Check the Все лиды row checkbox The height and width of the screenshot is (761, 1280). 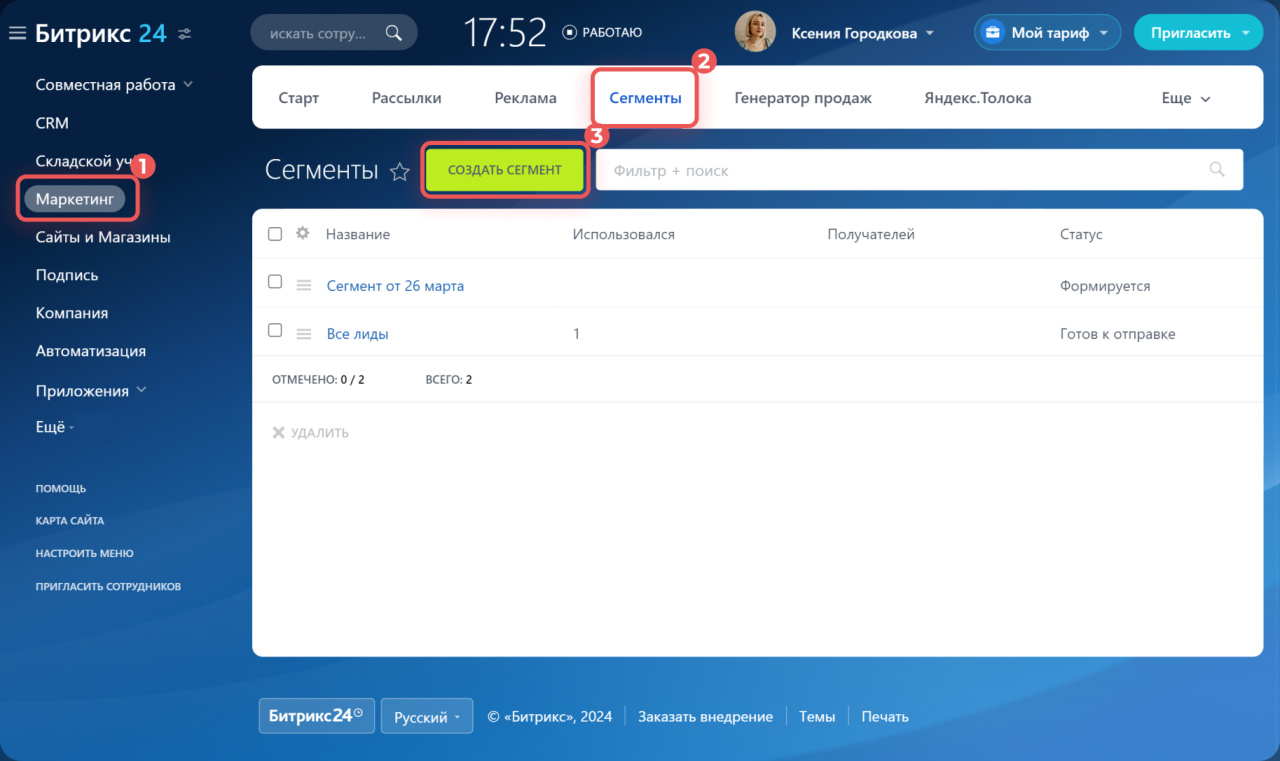275,330
